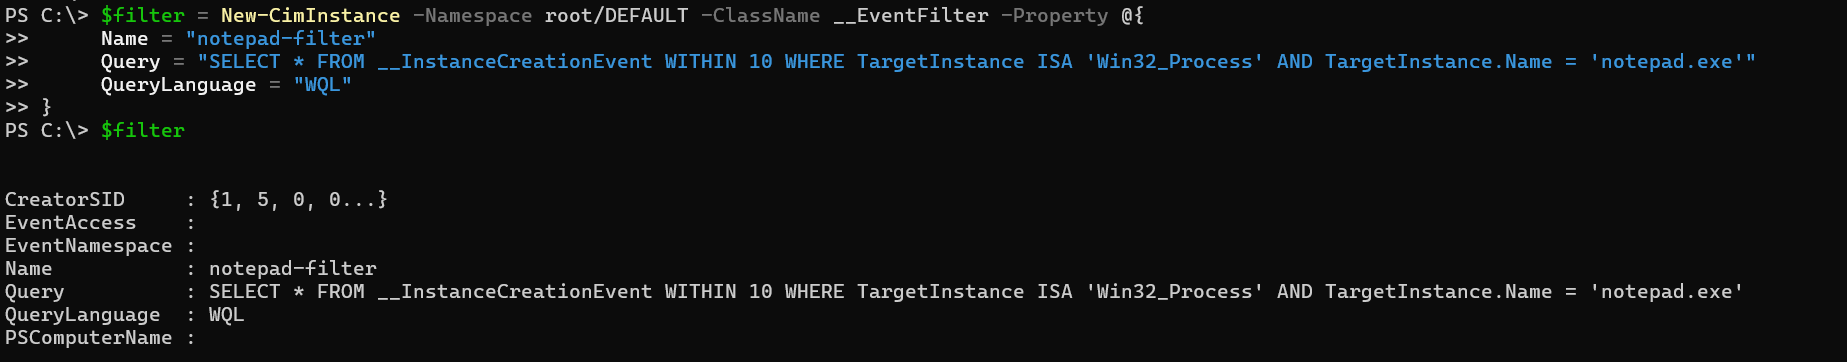Click the EventAccess output label

71,222
